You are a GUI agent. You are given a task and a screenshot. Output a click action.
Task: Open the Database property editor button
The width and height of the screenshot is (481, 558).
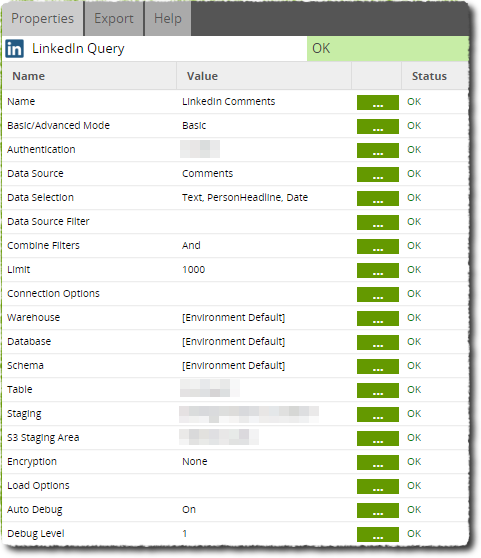378,342
